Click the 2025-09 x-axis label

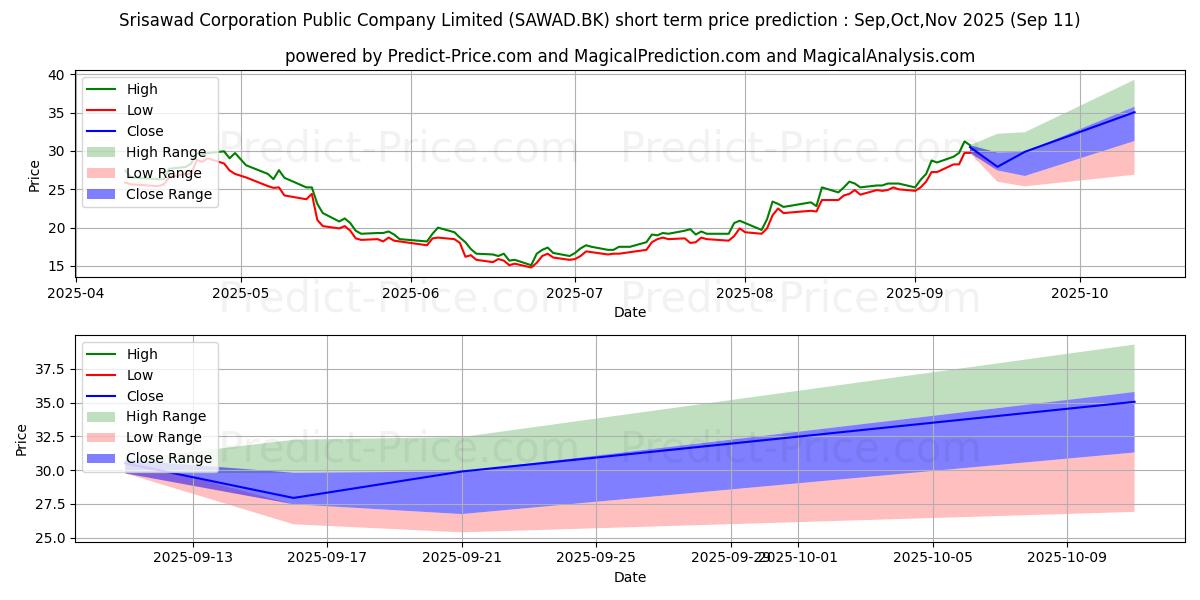pyautogui.click(x=914, y=294)
